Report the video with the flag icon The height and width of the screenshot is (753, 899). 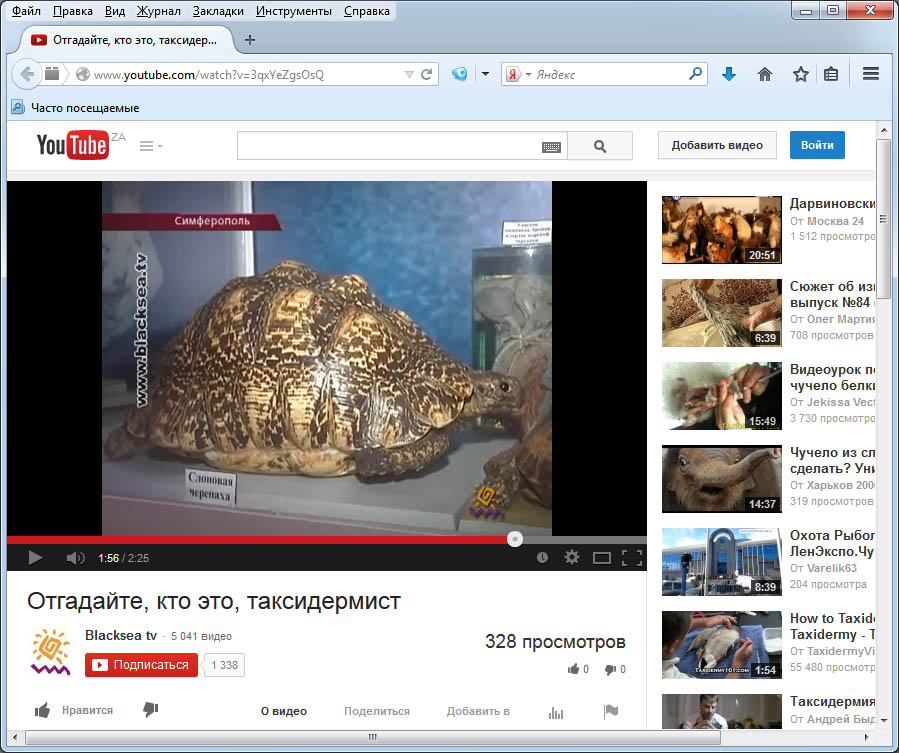point(611,711)
